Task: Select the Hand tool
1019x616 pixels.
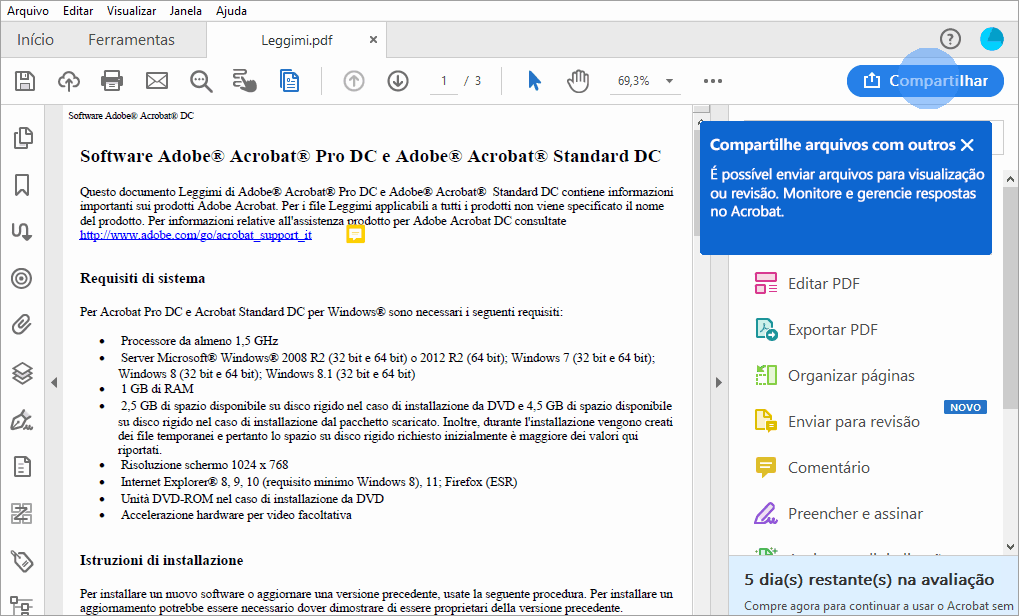Action: point(578,81)
